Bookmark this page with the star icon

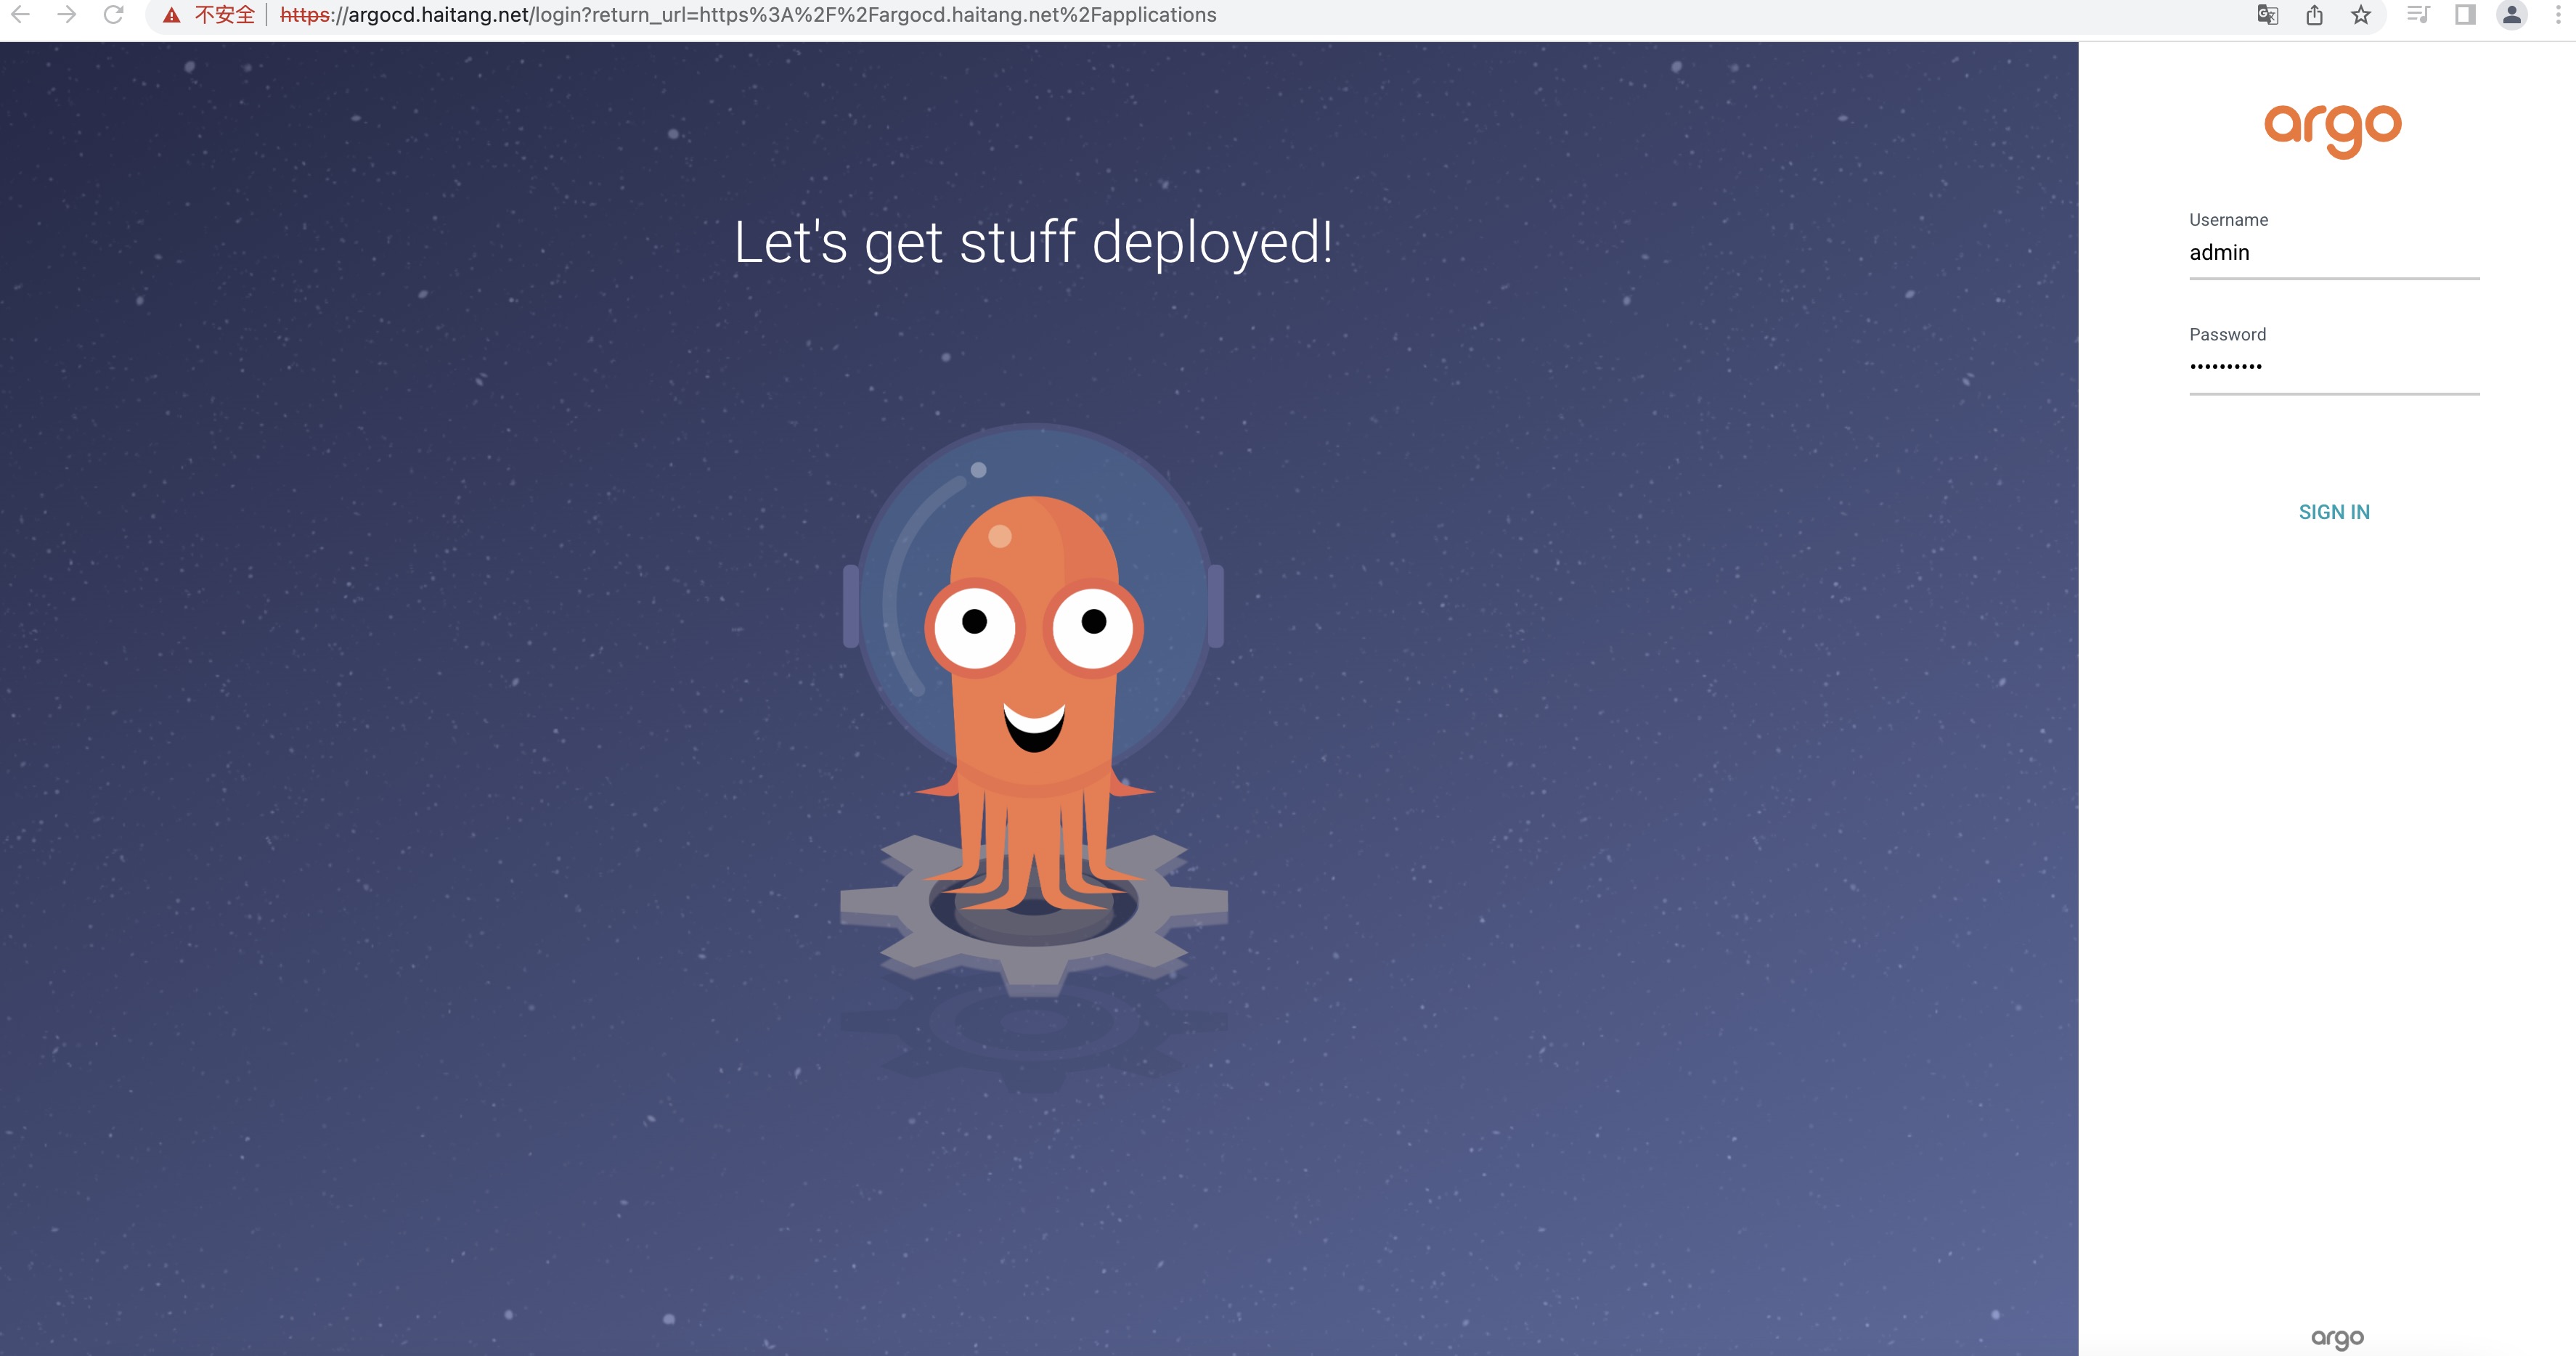click(x=2361, y=15)
